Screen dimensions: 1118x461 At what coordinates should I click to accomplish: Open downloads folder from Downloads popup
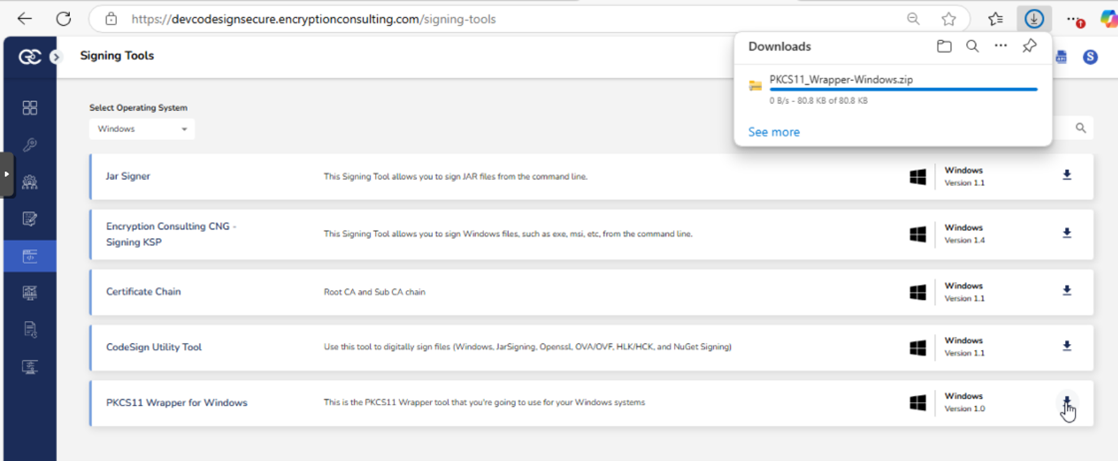(x=944, y=47)
